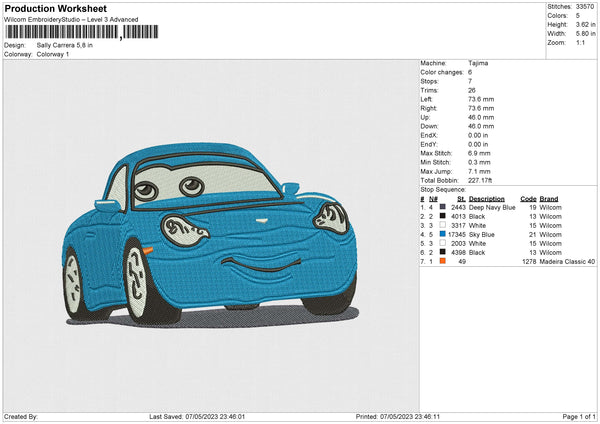The width and height of the screenshot is (600, 424).
Task: Click the Deep Navy Blue color swatch
Action: point(443,207)
